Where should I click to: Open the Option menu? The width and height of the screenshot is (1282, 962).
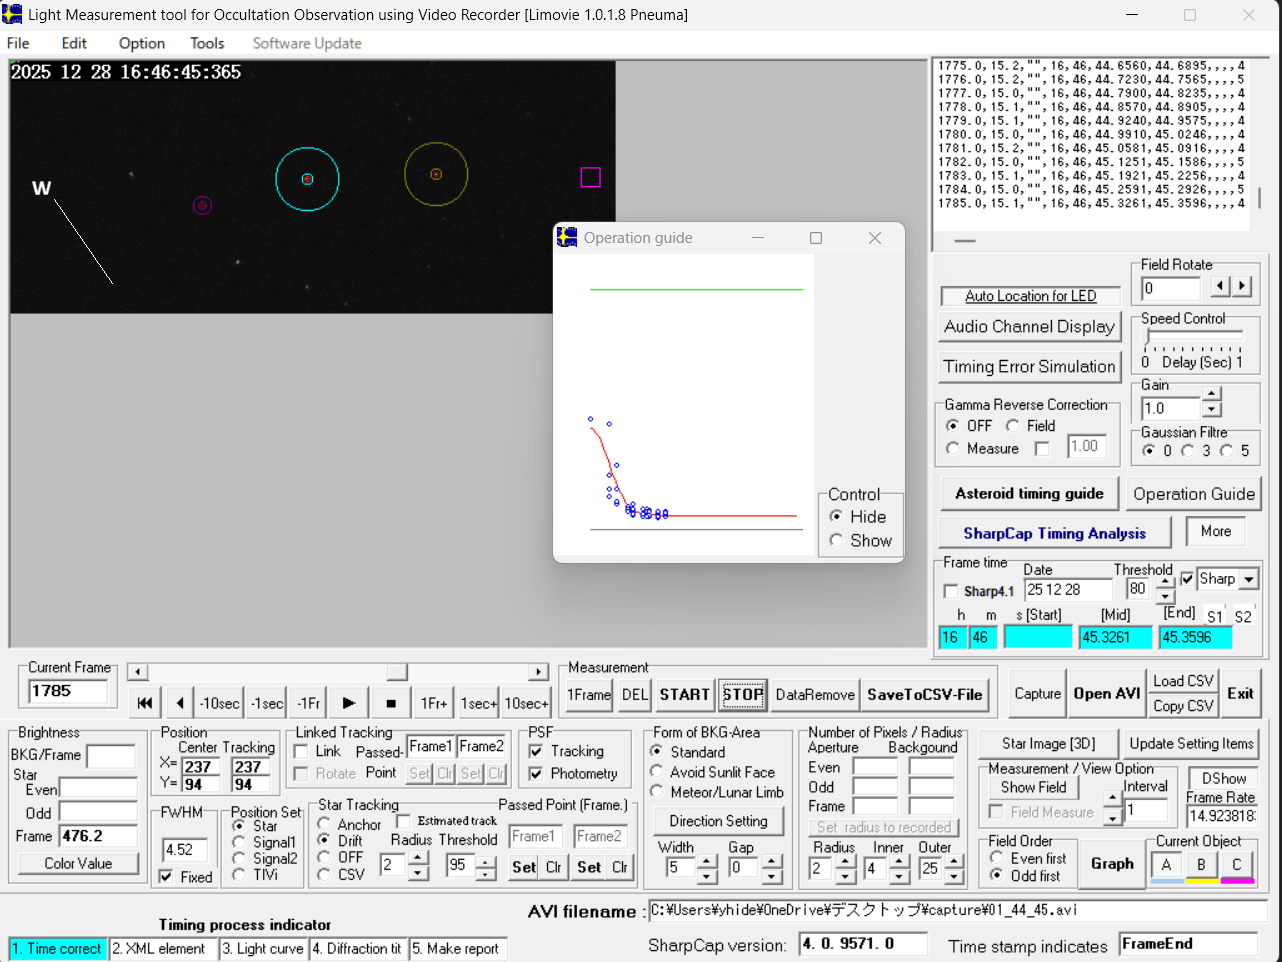141,43
